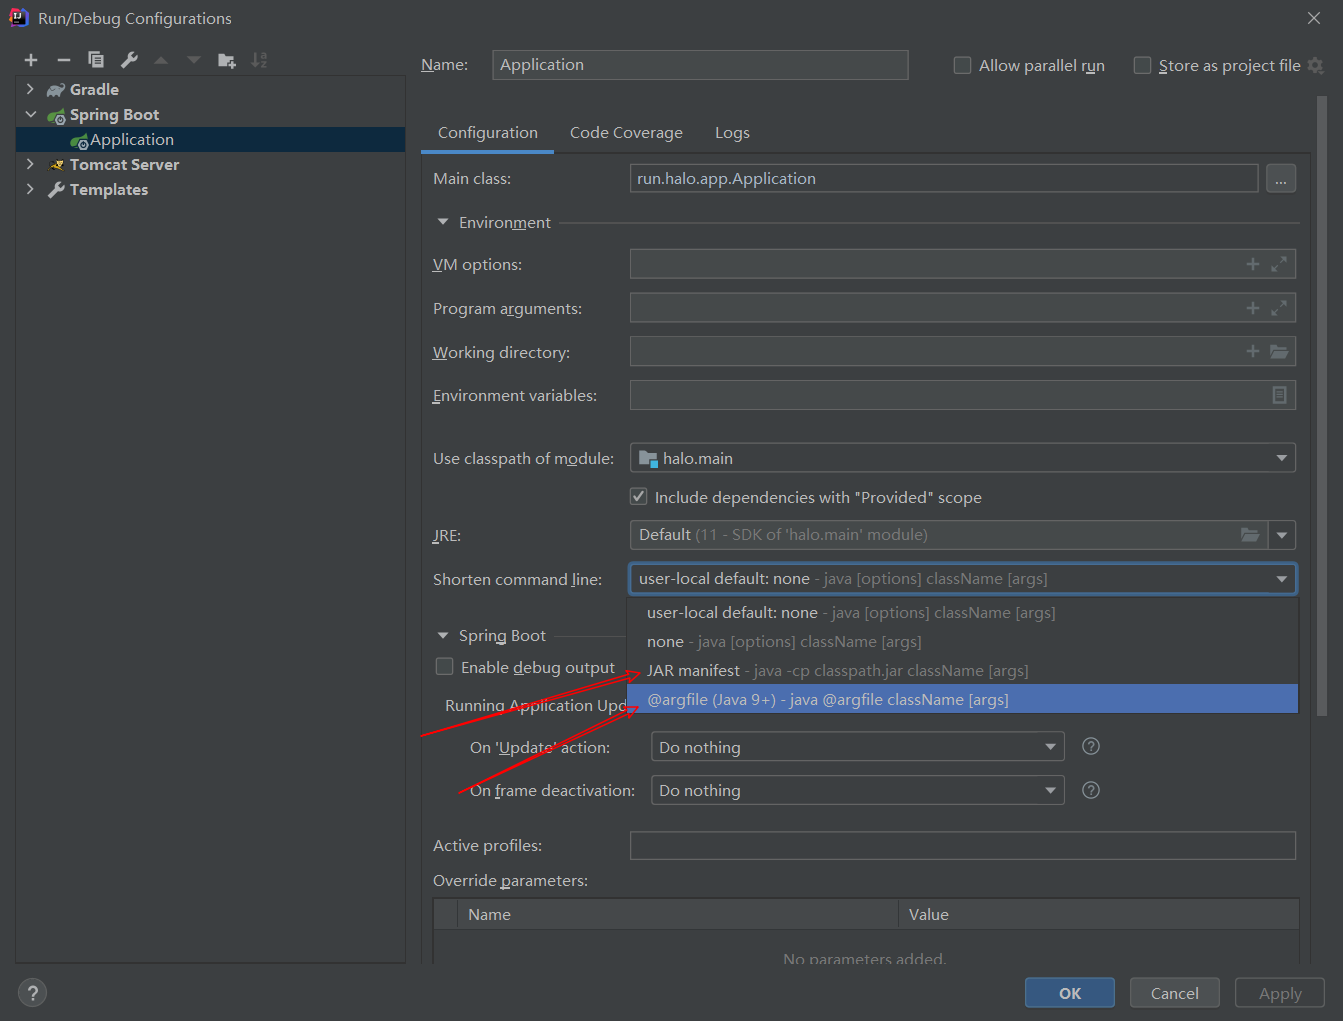
Task: Open help for On 'Update' action
Action: [x=1092, y=746]
